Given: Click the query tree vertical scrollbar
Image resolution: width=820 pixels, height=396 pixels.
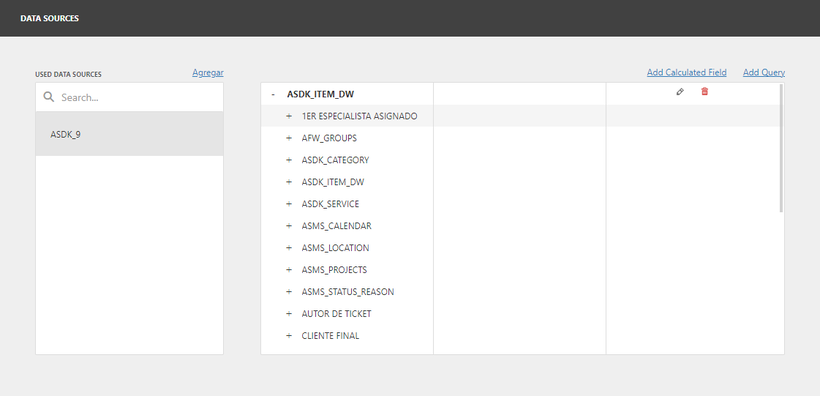Looking at the screenshot, I should [x=781, y=148].
